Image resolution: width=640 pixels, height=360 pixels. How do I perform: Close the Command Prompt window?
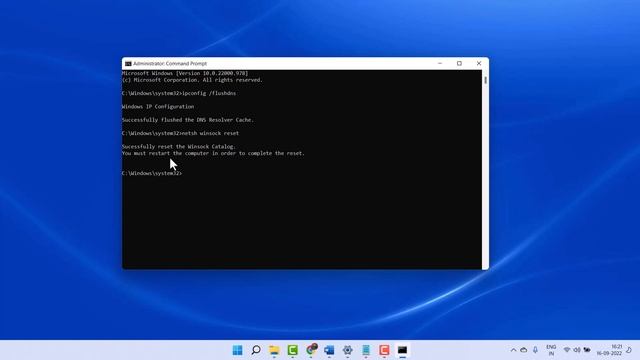coord(479,63)
